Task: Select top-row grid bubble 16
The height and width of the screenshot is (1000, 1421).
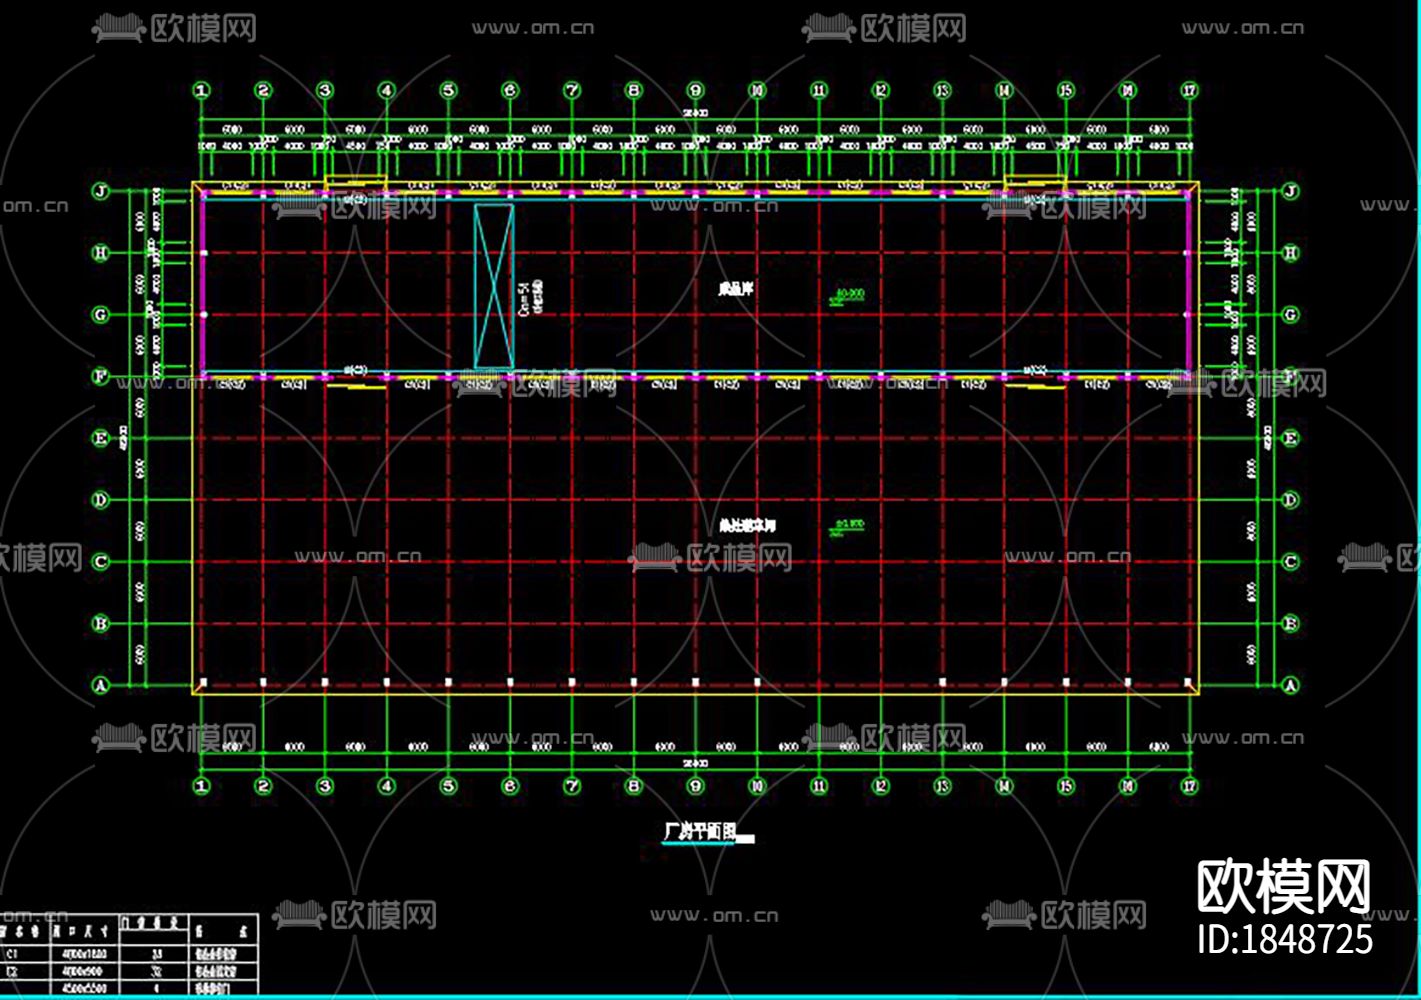Action: coord(1128,91)
